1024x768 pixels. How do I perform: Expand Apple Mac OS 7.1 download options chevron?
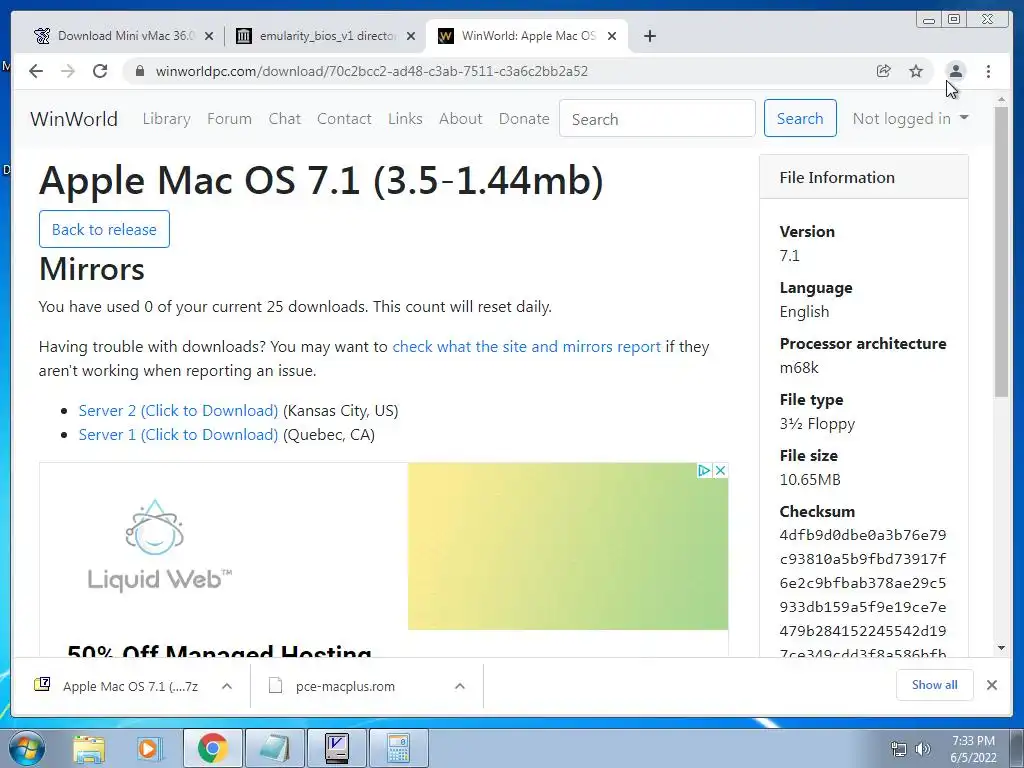227,686
